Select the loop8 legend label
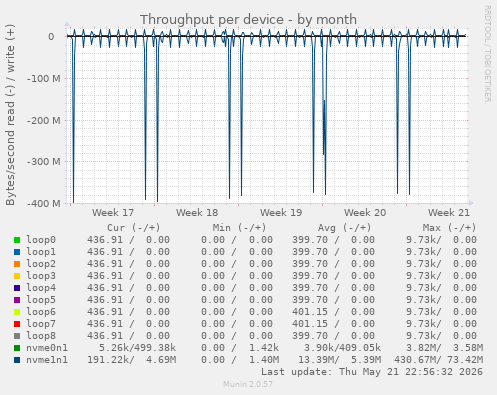Screen dimensions: 497x395 pyautogui.click(x=41, y=336)
